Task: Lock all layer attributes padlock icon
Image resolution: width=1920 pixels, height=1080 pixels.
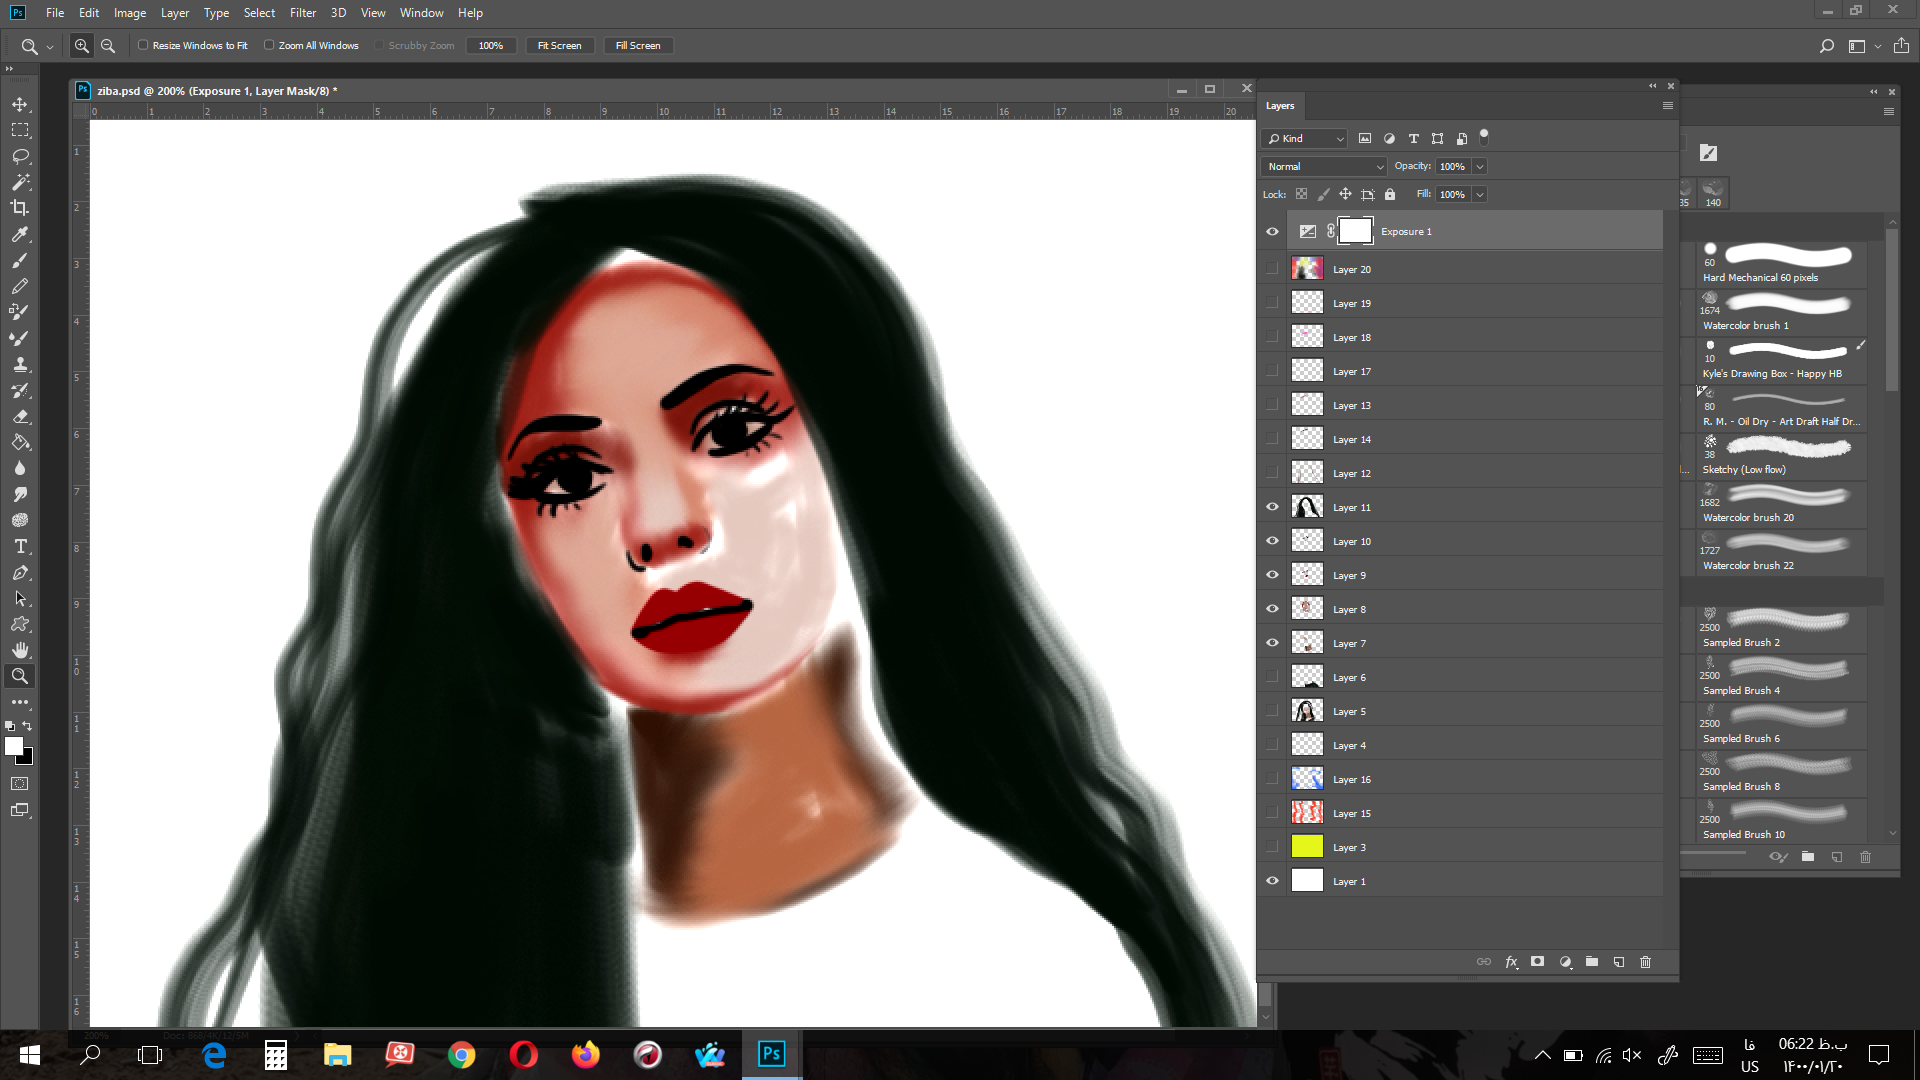Action: 1390,194
